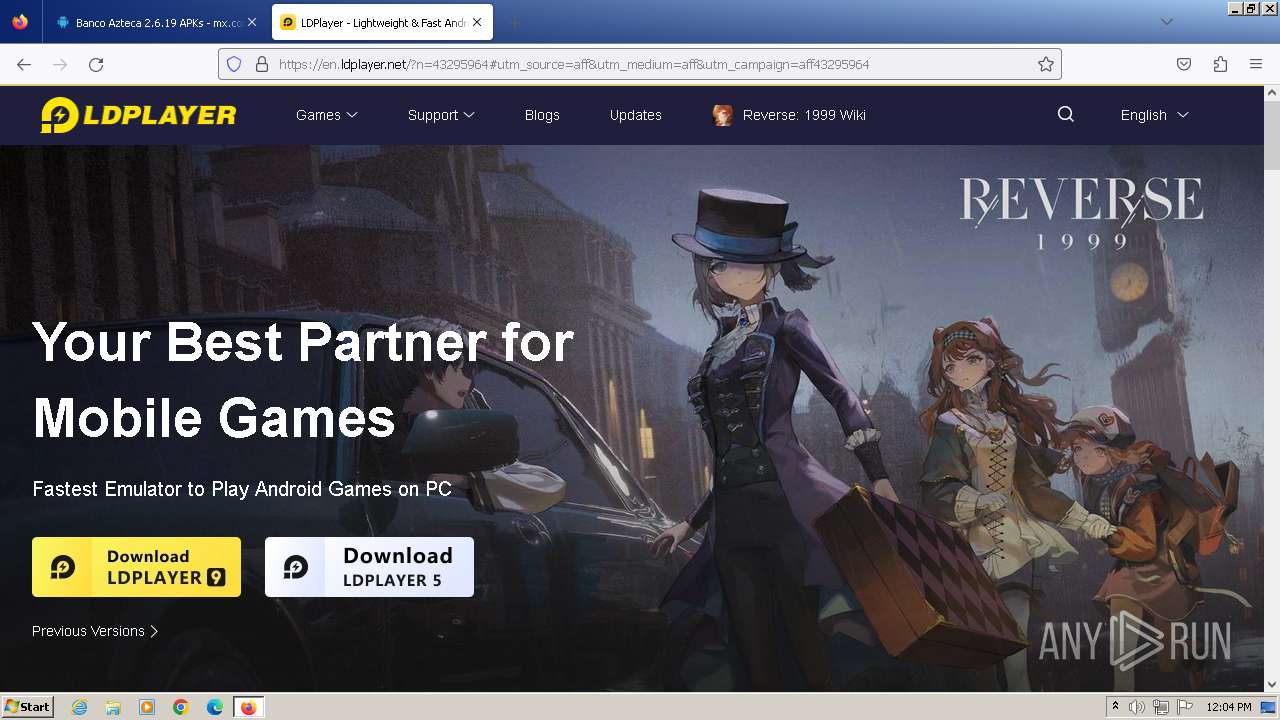This screenshot has height=720, width=1280.
Task: Click the Windows Start button
Action: [x=28, y=707]
